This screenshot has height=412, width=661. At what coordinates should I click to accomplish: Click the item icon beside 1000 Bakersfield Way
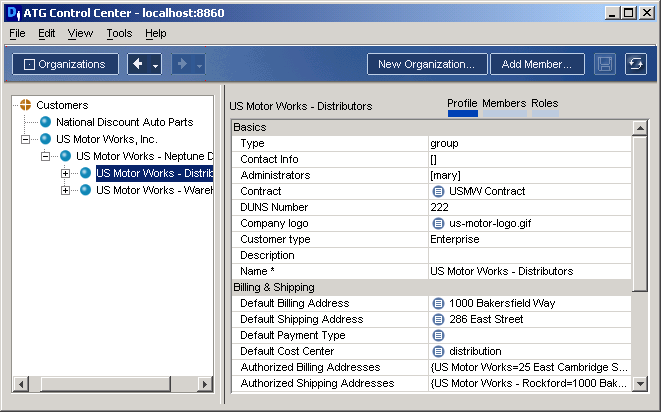point(438,303)
